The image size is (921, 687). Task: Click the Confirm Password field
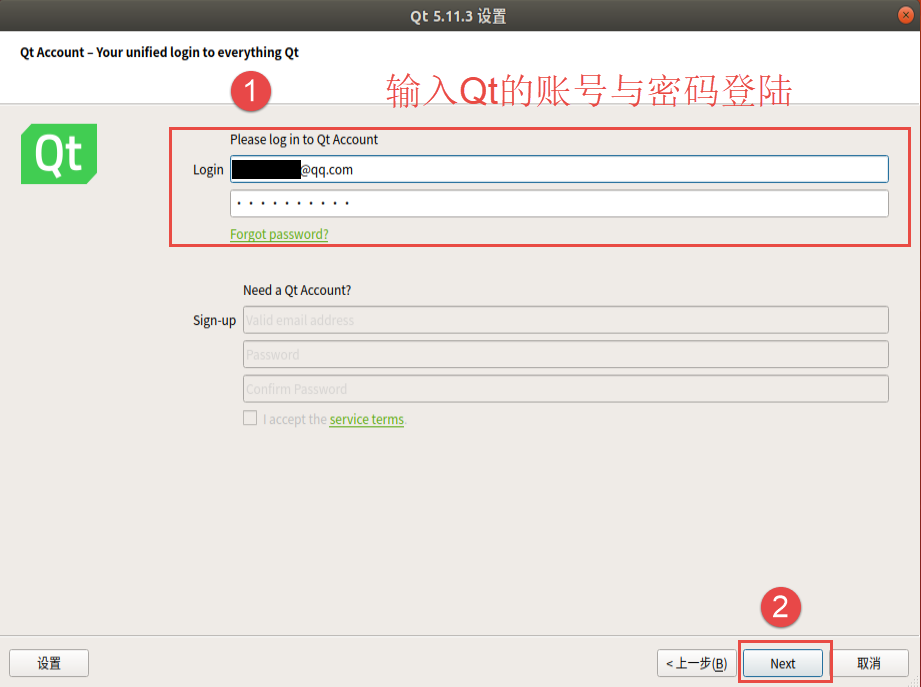click(566, 389)
